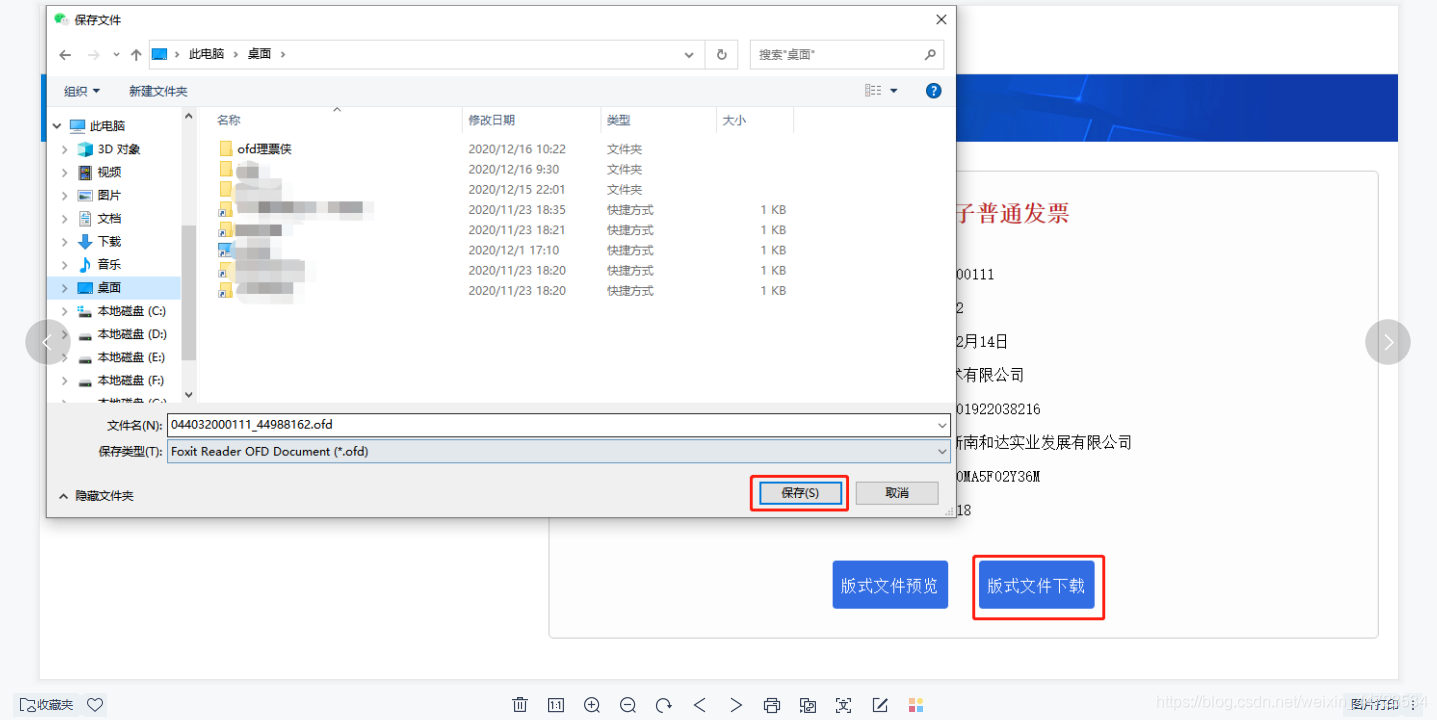Sort by 类型 column header
This screenshot has width=1437, height=720.
619,120
